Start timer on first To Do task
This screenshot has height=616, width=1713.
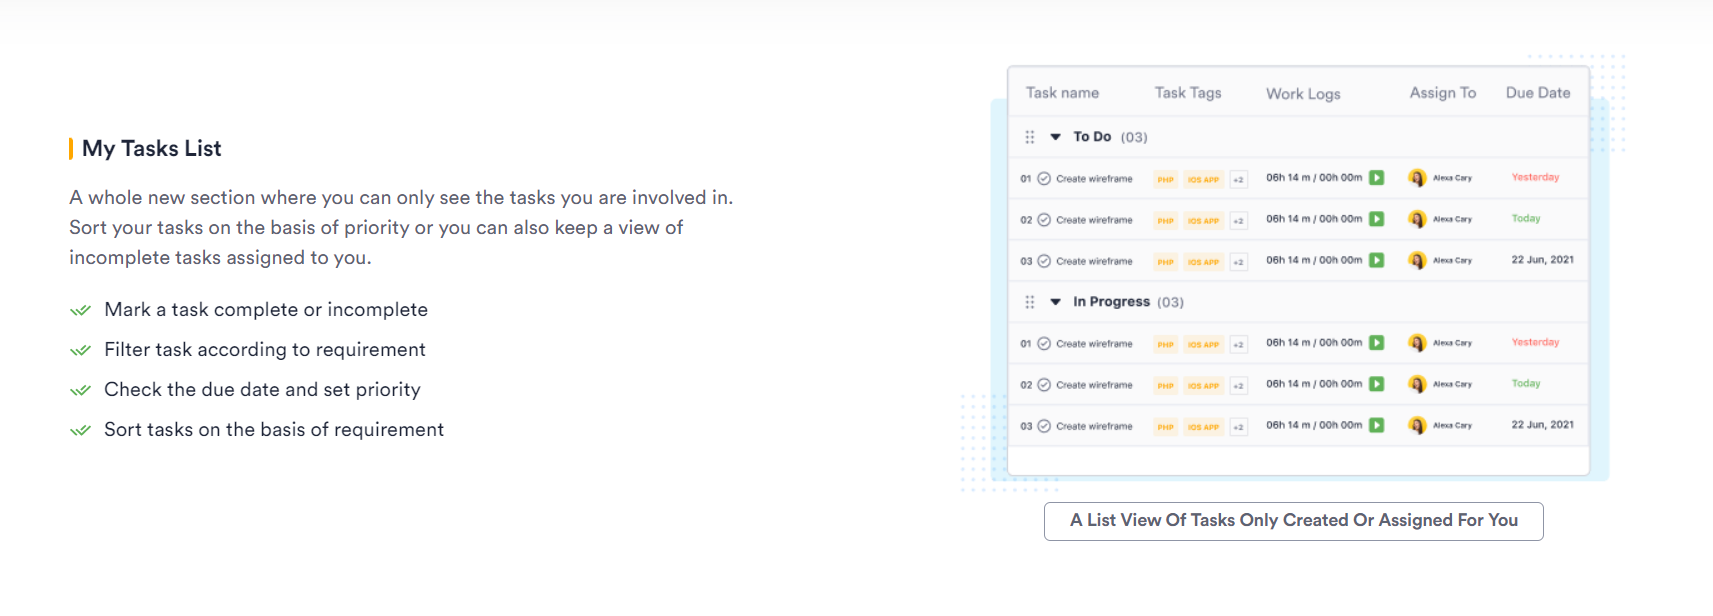click(1377, 178)
